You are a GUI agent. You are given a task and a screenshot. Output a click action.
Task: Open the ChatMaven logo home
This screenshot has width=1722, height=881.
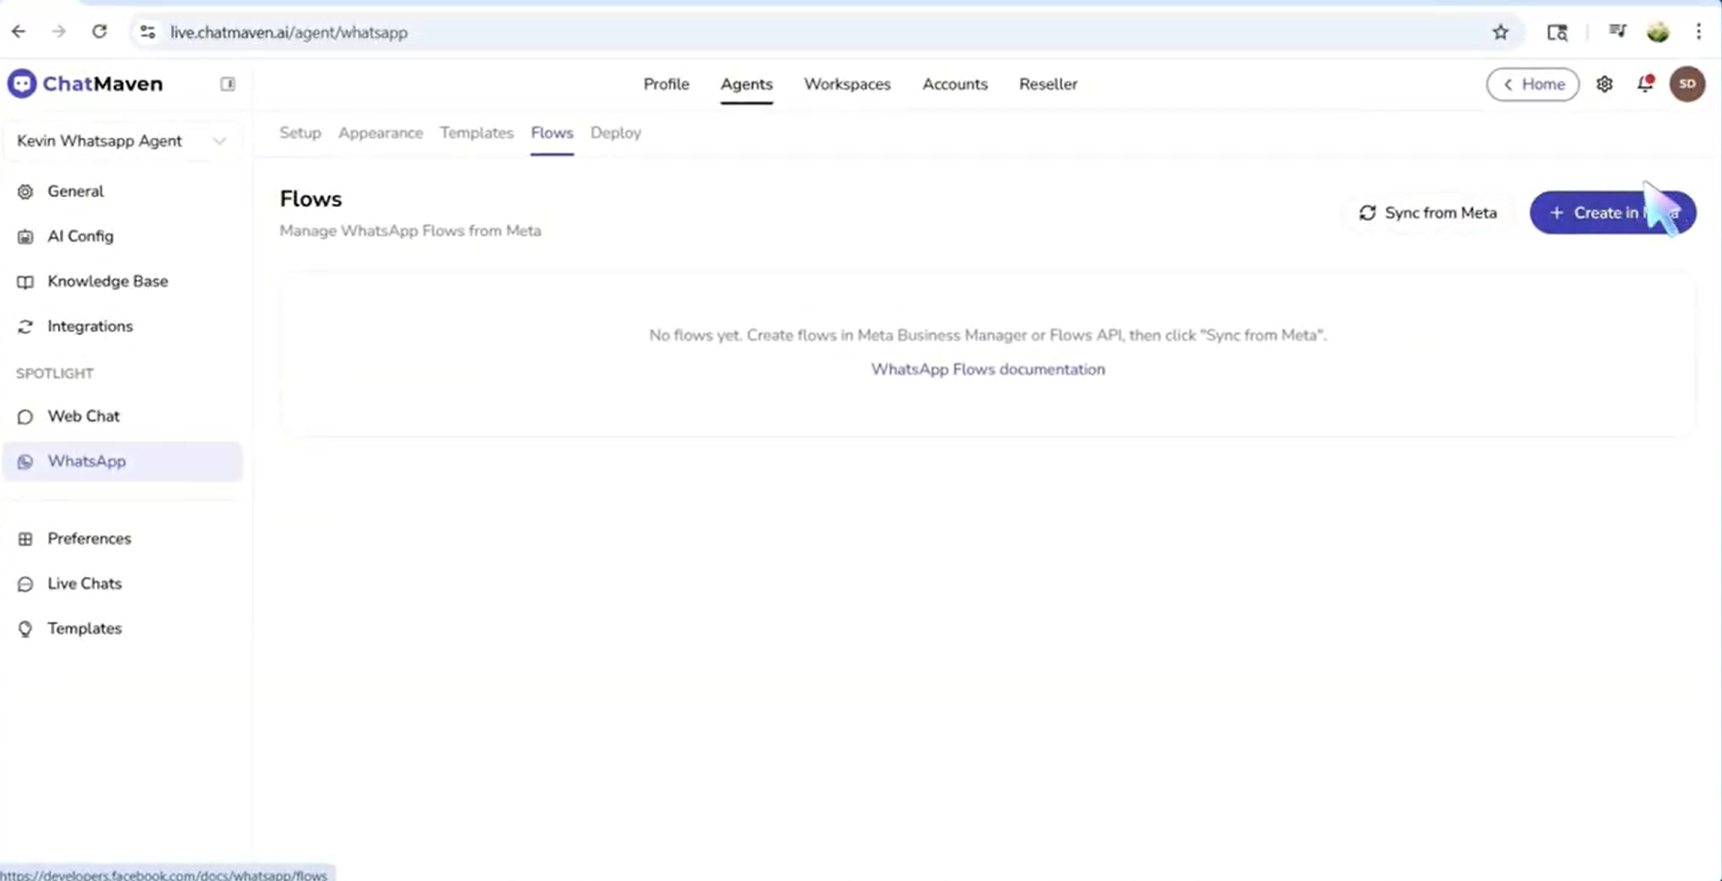coord(86,84)
